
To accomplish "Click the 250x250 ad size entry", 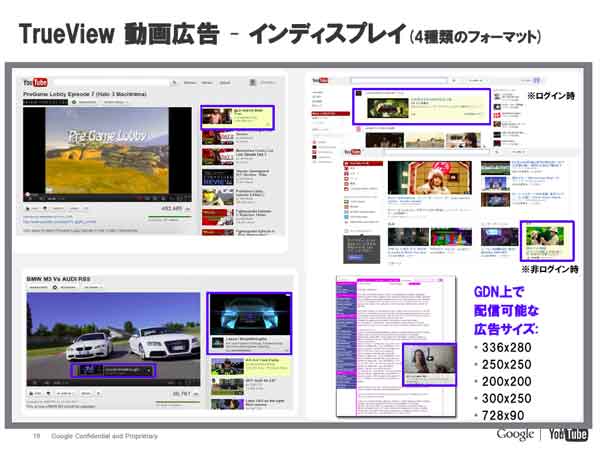I will pyautogui.click(x=506, y=365).
